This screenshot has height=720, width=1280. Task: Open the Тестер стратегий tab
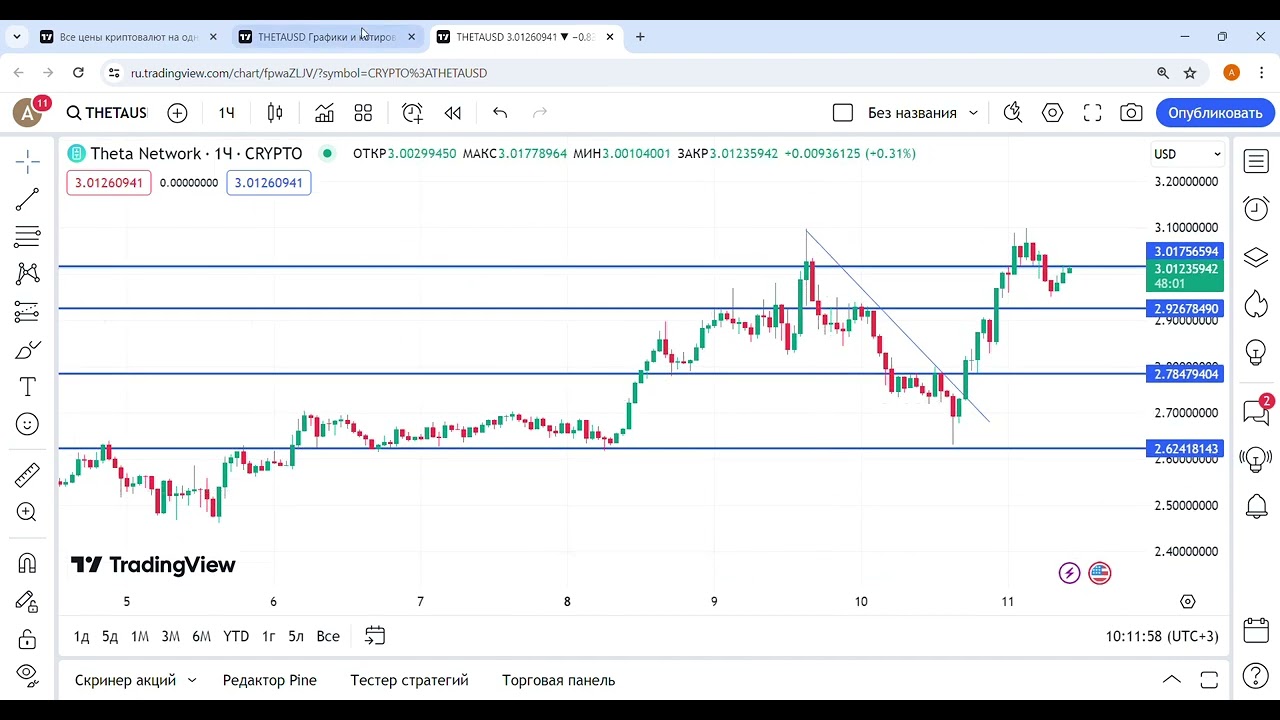pos(409,680)
